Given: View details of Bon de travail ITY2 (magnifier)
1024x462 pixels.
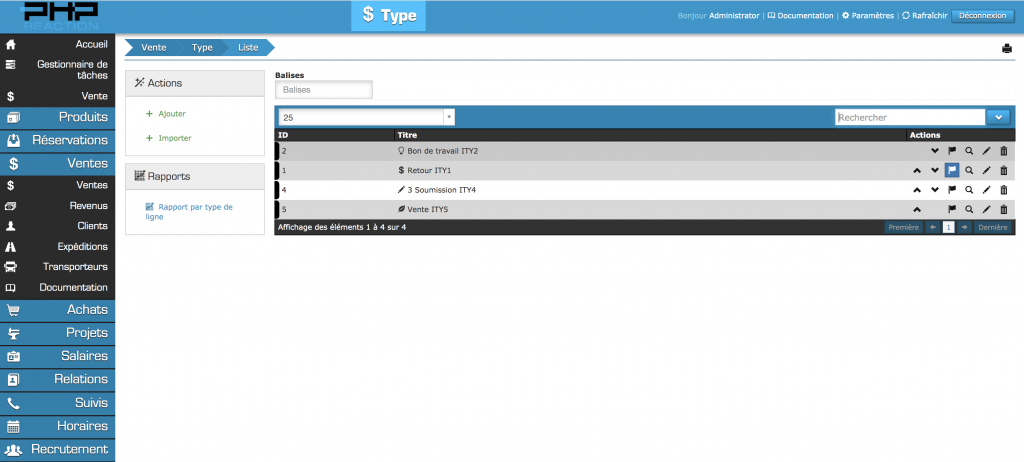Looking at the screenshot, I should coord(969,151).
